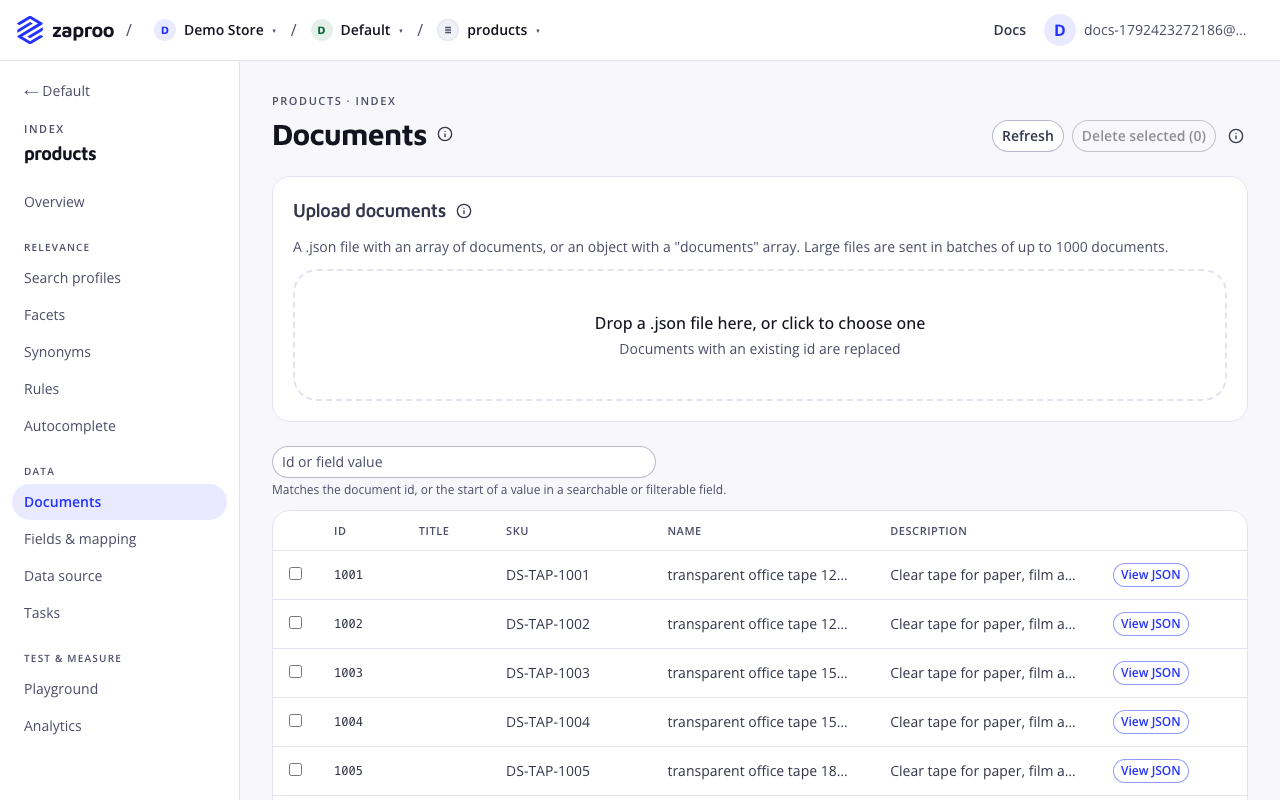Select checkbox for document 1003
The image size is (1280, 800).
295,672
